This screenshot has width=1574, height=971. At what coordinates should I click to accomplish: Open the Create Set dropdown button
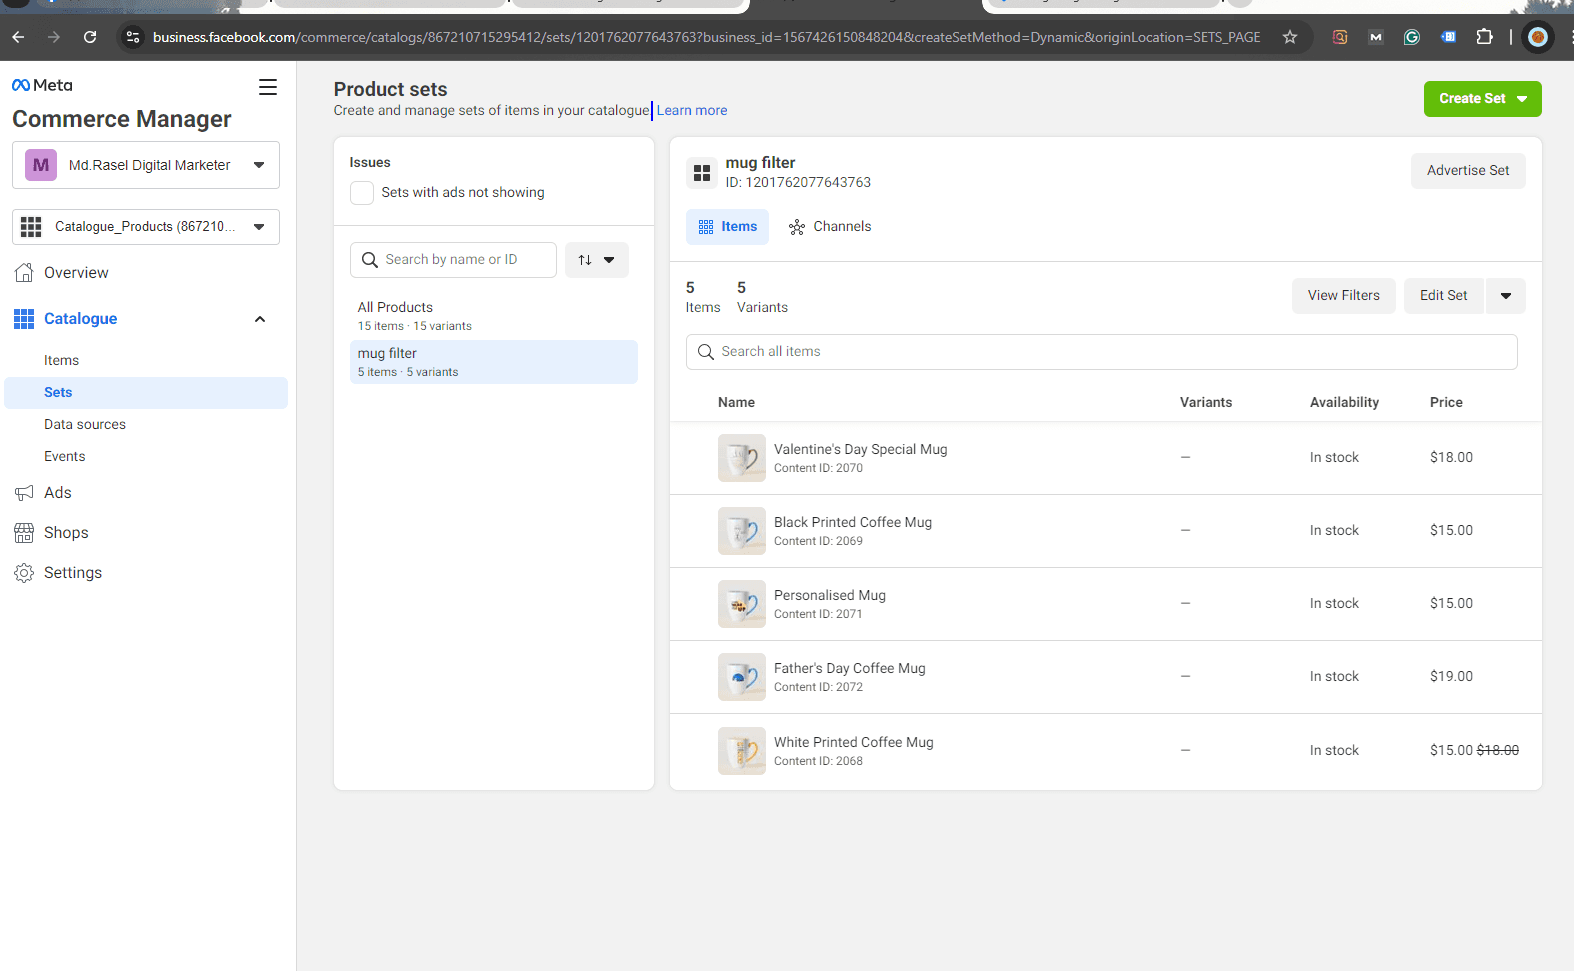tap(1483, 99)
